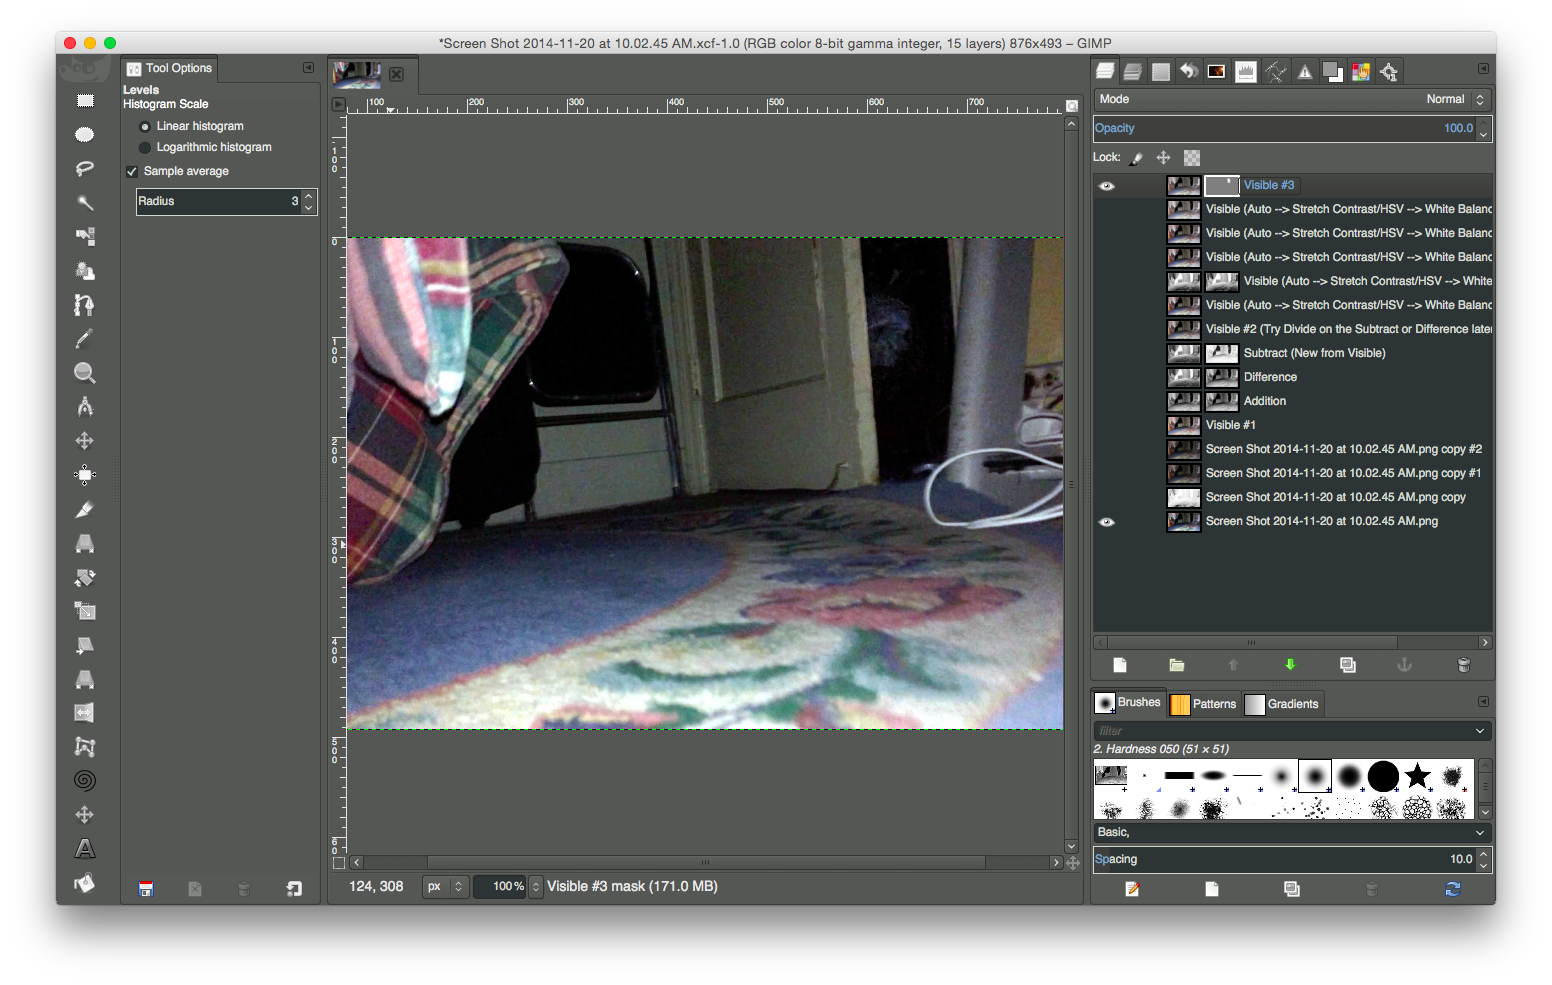Select the Rectangle Select tool

85,100
